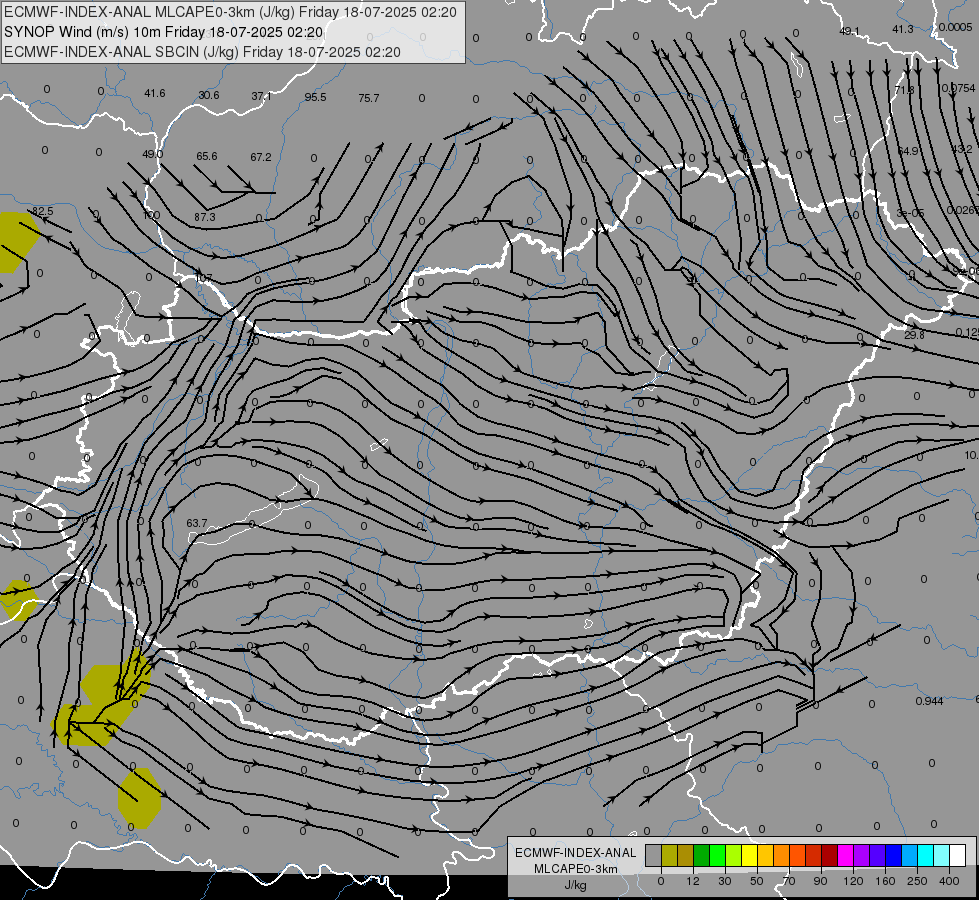Click the pure blue legend swatch

coord(893,855)
